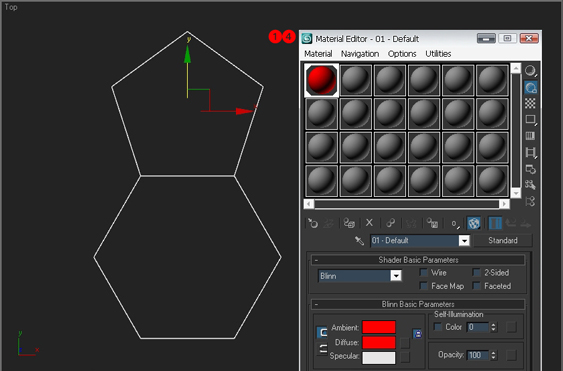This screenshot has height=371, width=563.
Task: Click sample slots scroll up arrow
Action: (516, 68)
